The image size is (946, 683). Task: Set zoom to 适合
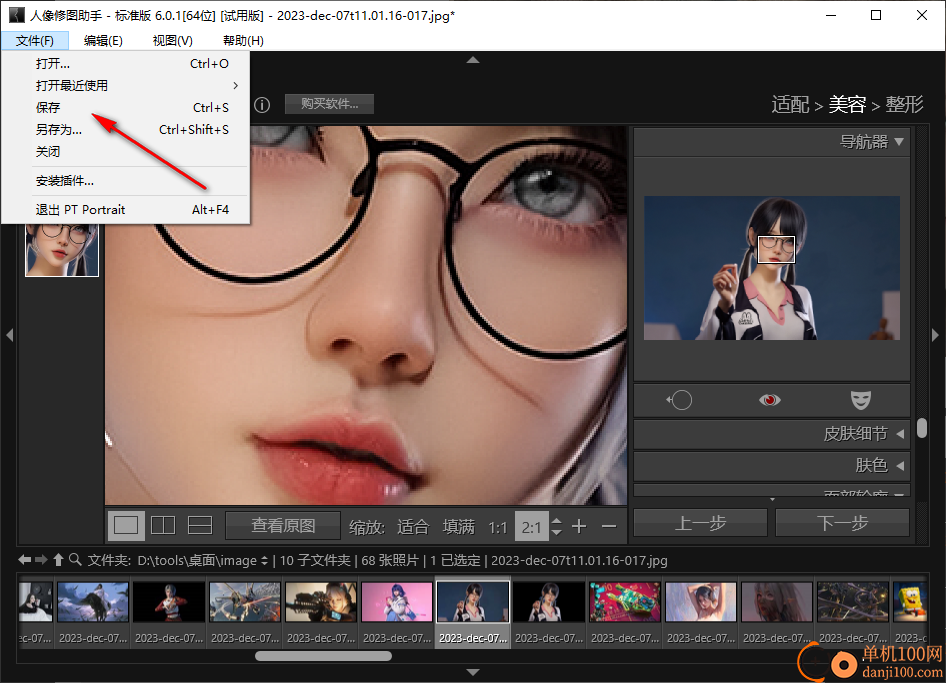point(413,527)
